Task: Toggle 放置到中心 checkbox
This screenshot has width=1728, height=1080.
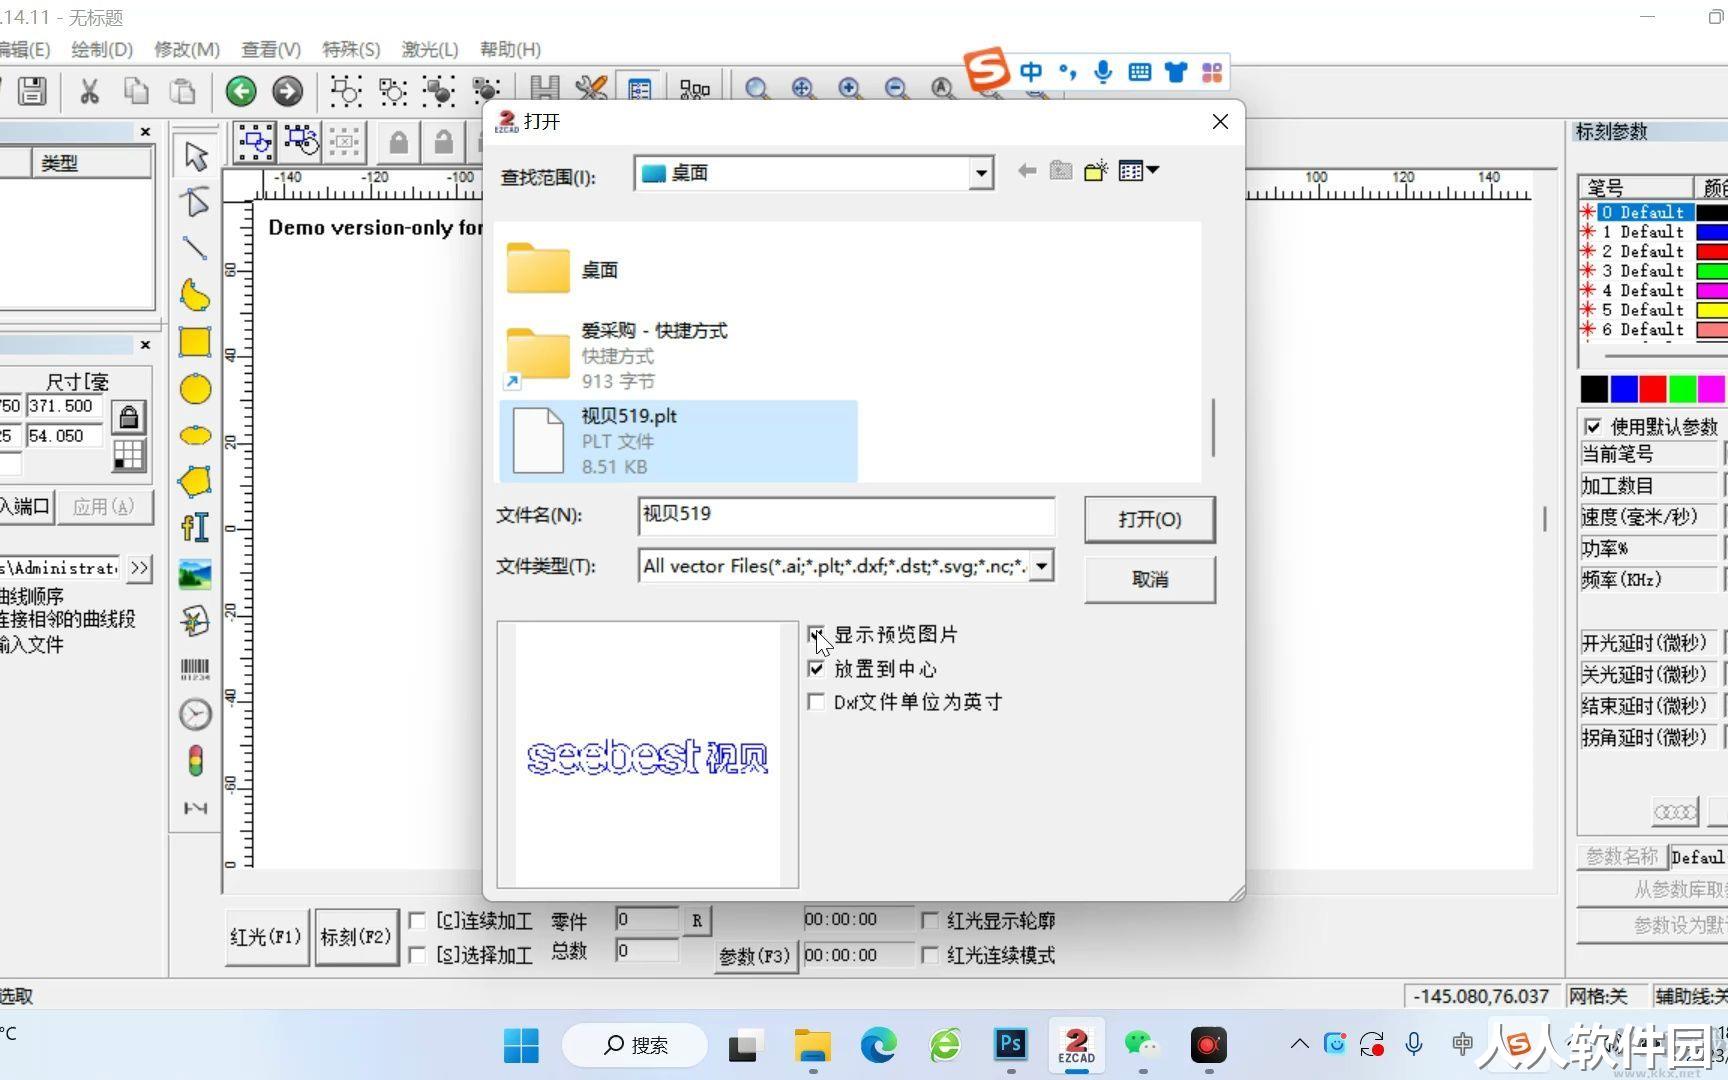Action: (x=816, y=668)
